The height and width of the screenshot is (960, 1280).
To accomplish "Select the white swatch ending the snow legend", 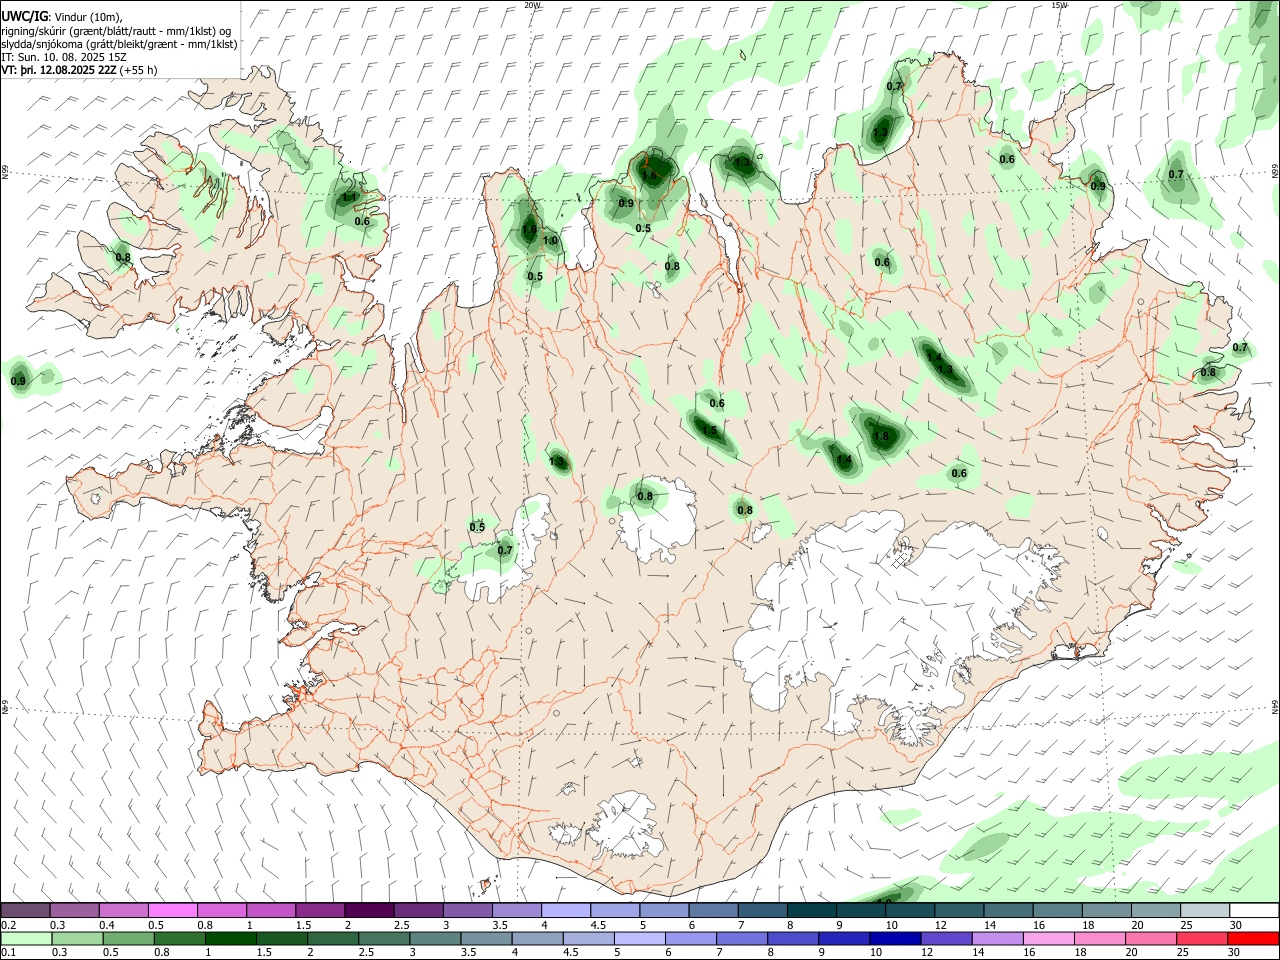I will point(1253,910).
